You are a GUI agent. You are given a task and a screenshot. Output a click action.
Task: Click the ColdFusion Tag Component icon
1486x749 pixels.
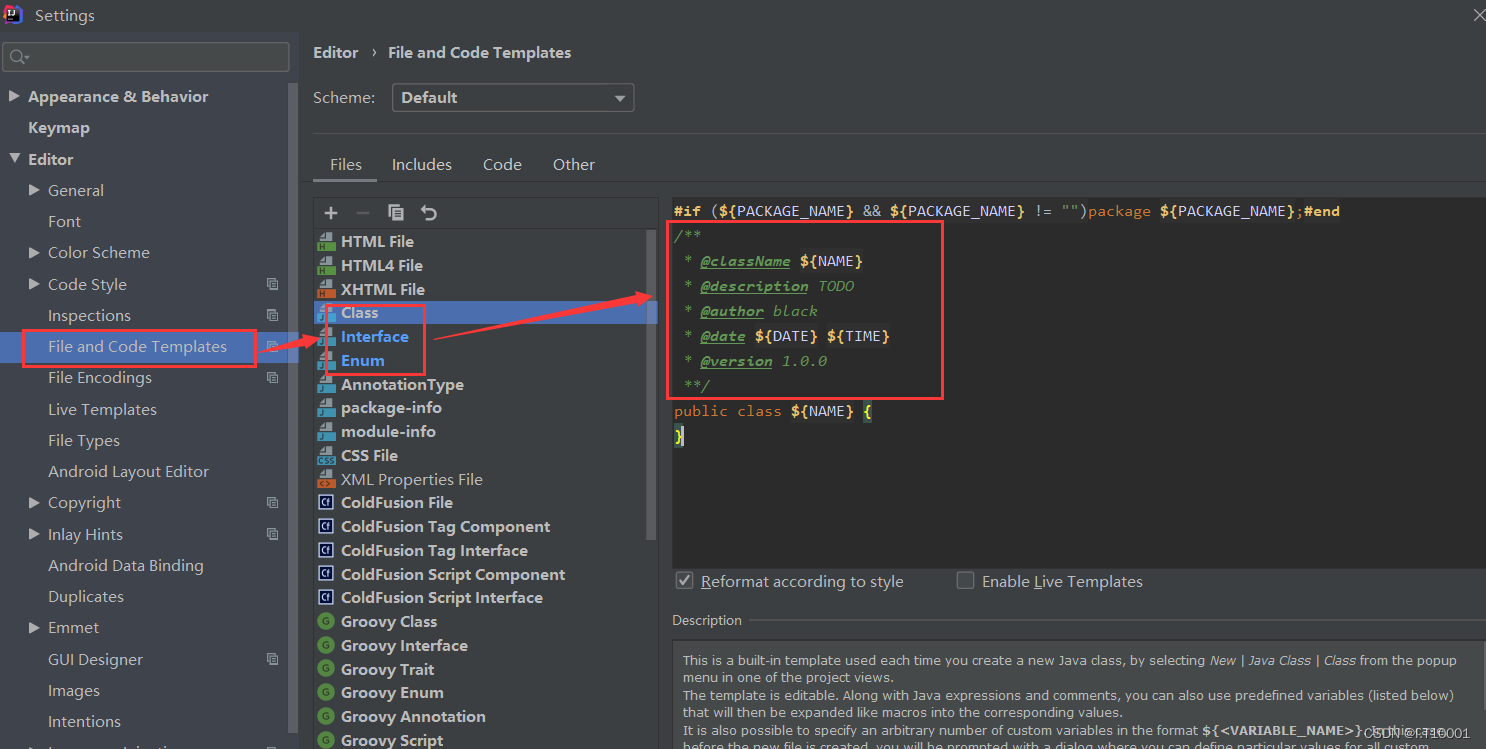[x=325, y=527]
